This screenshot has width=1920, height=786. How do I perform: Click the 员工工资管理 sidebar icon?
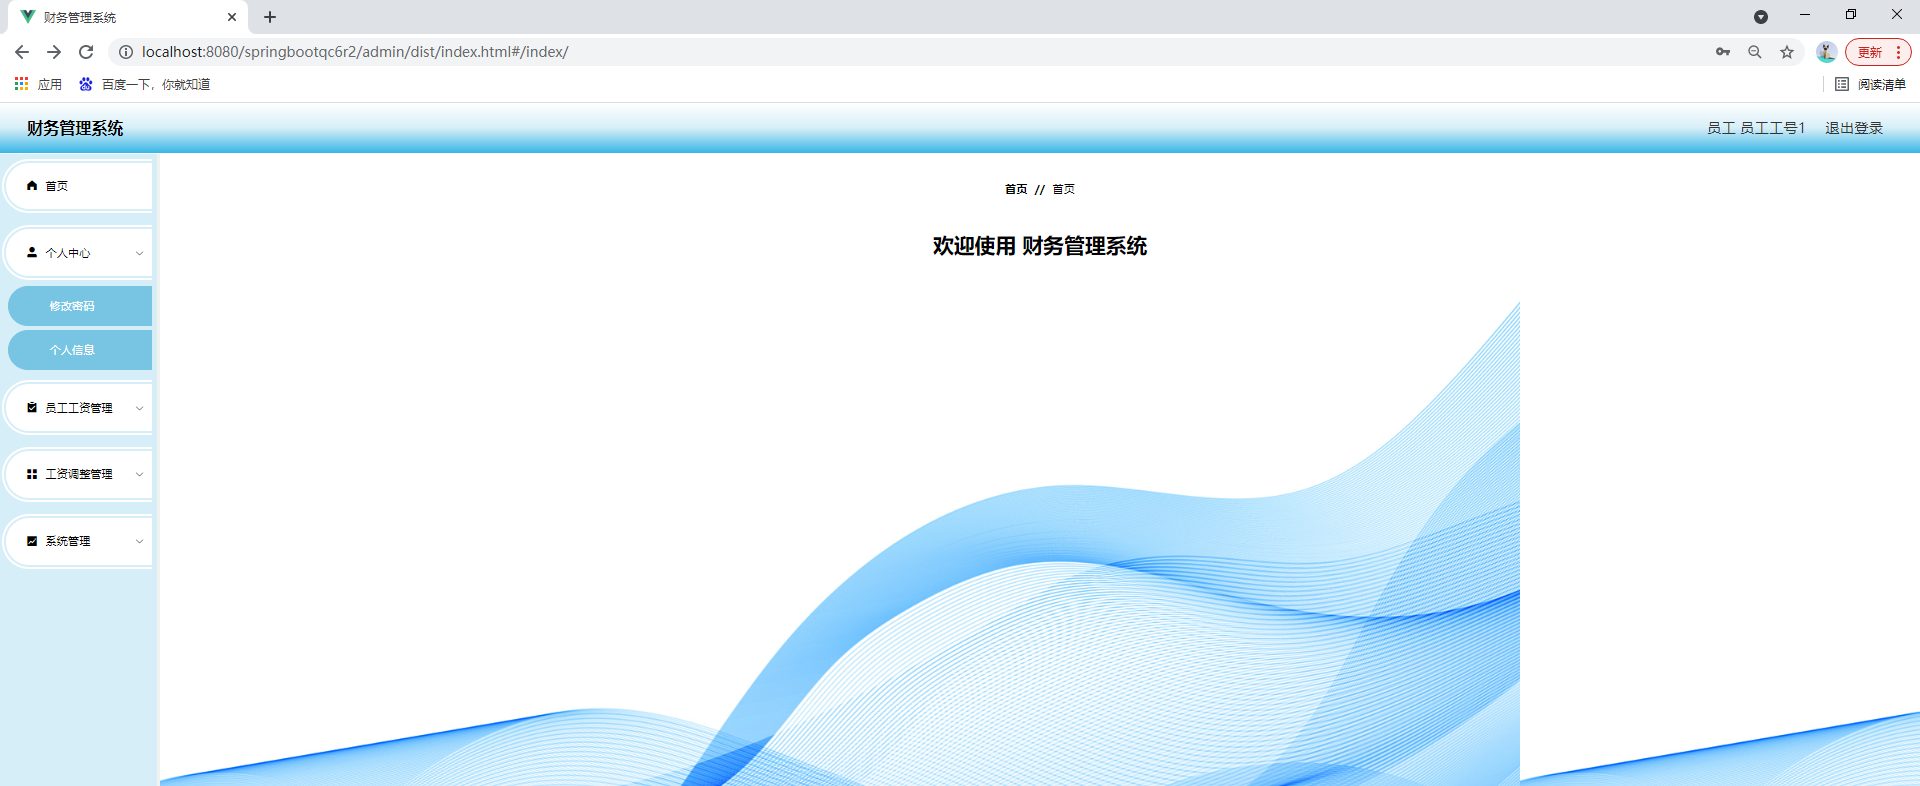[x=32, y=408]
